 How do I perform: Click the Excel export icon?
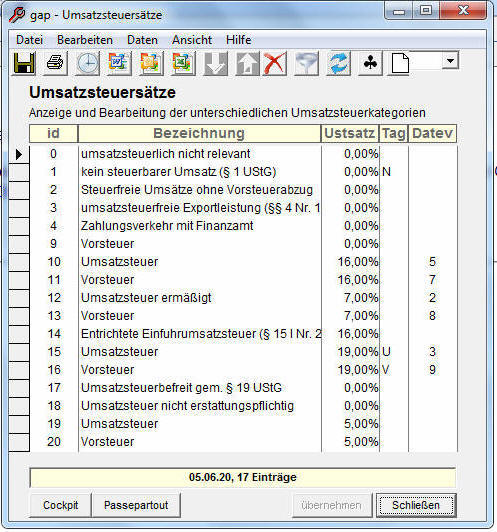[183, 63]
